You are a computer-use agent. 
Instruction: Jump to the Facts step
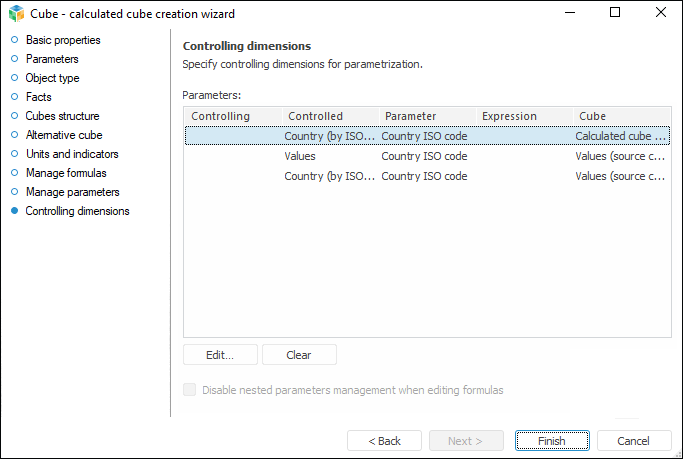[38, 97]
